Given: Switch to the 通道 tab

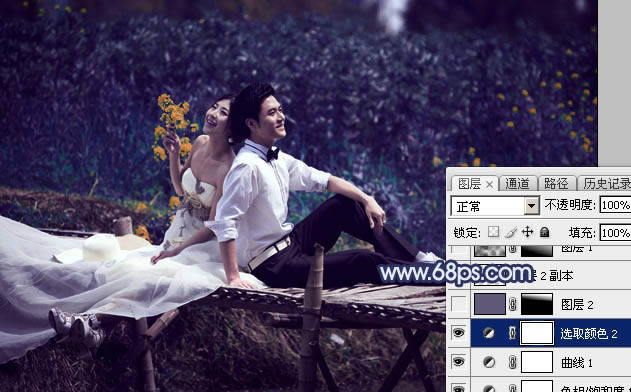Looking at the screenshot, I should [x=517, y=184].
